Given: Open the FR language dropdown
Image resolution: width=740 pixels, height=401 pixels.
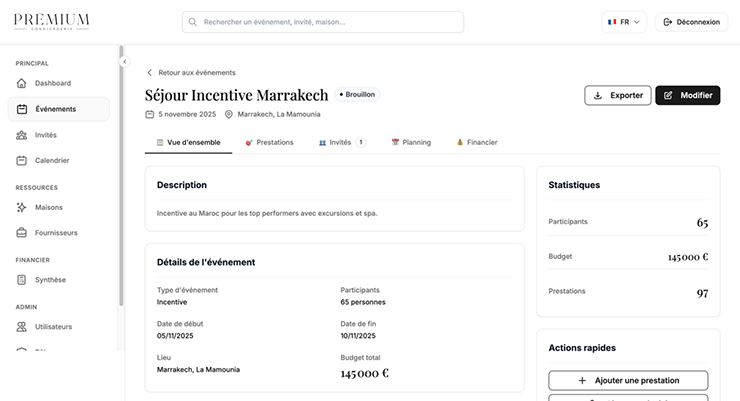Looking at the screenshot, I should tap(625, 22).
